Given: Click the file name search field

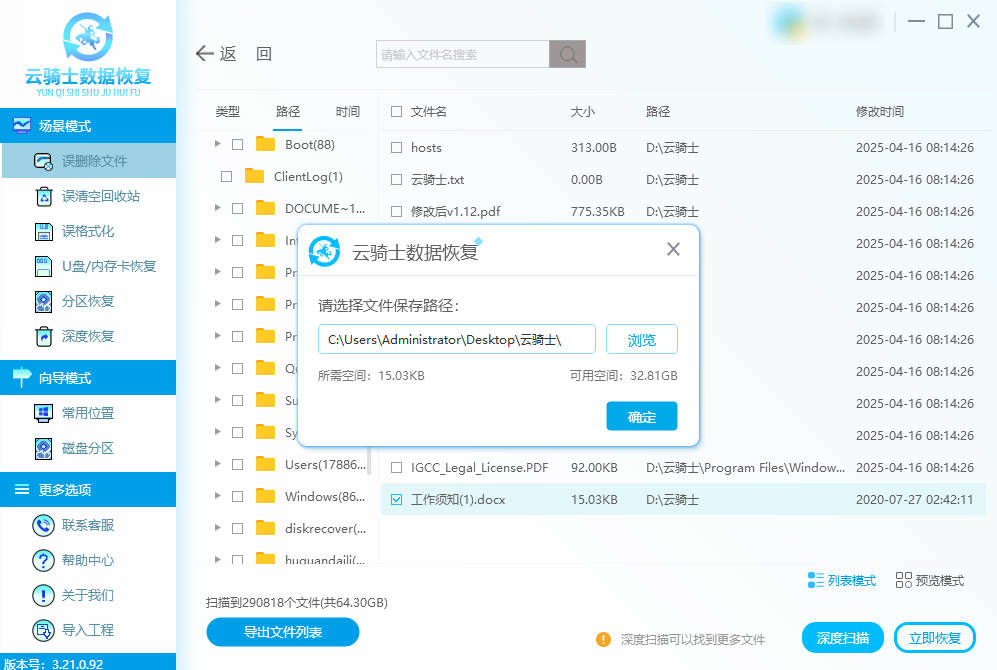Looking at the screenshot, I should click(462, 54).
